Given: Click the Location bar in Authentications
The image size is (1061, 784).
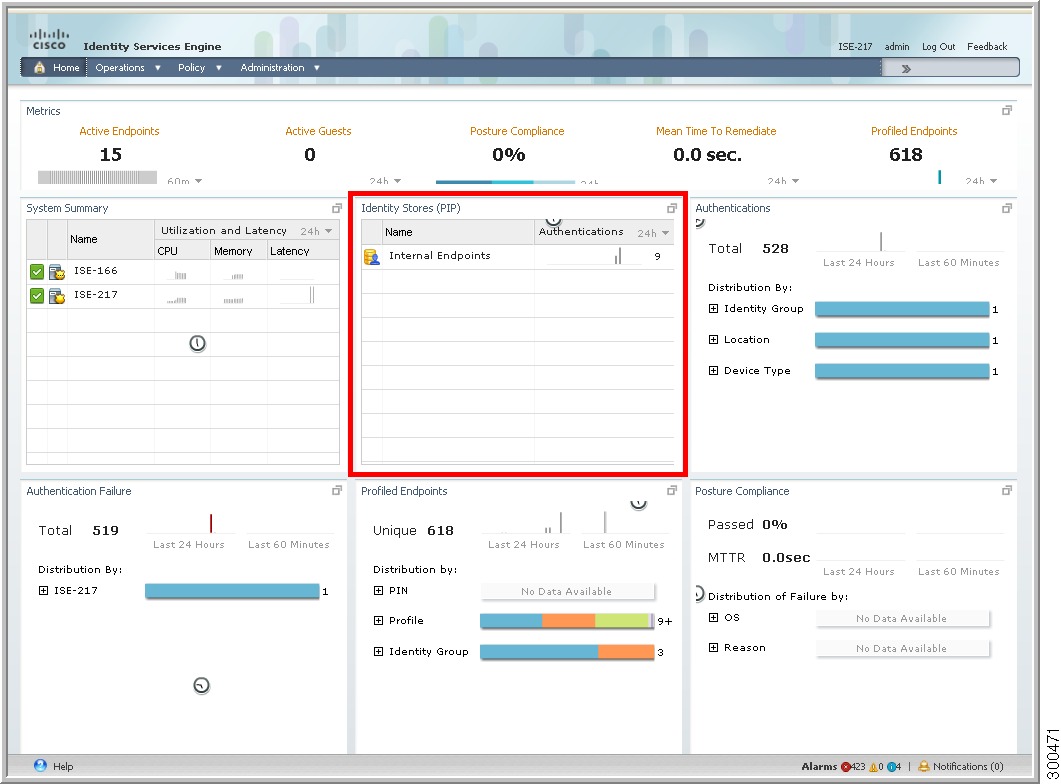Looking at the screenshot, I should point(902,340).
